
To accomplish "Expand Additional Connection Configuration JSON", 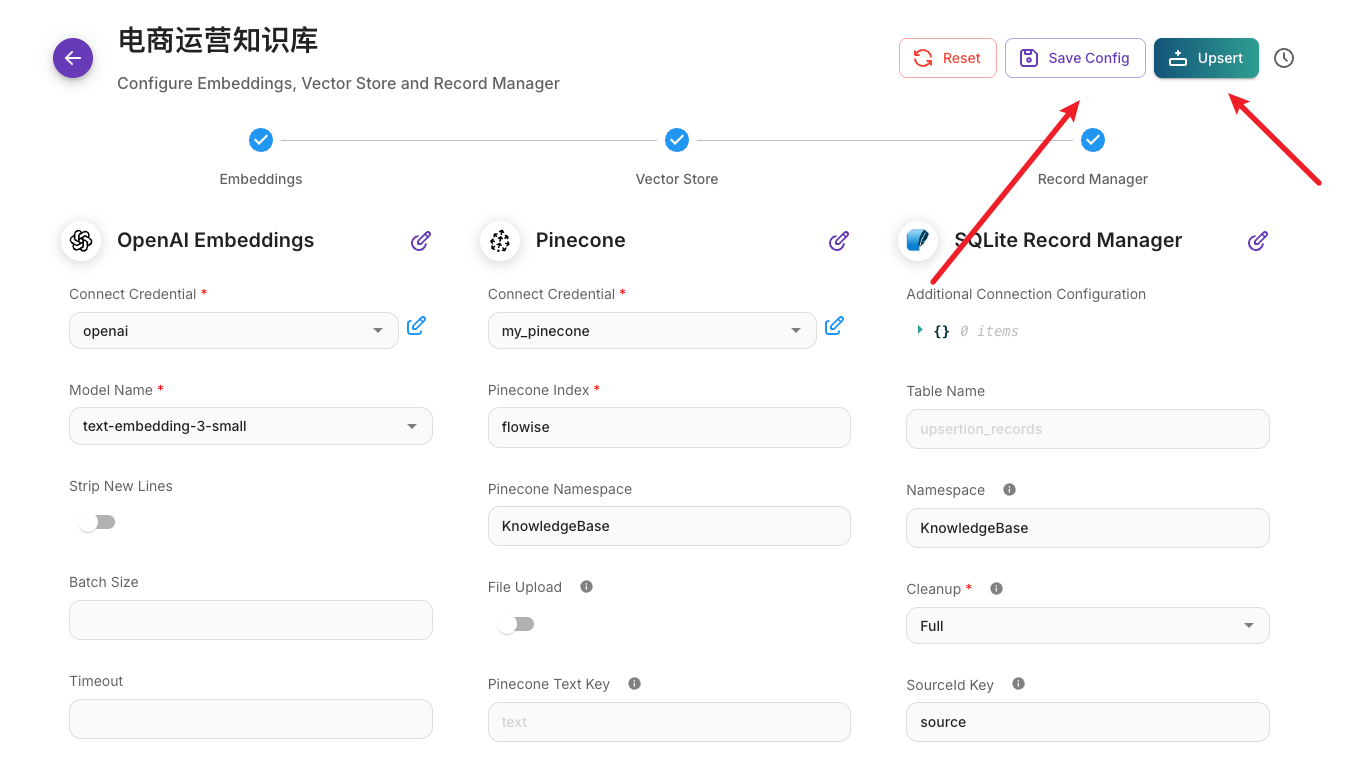I will coord(920,330).
